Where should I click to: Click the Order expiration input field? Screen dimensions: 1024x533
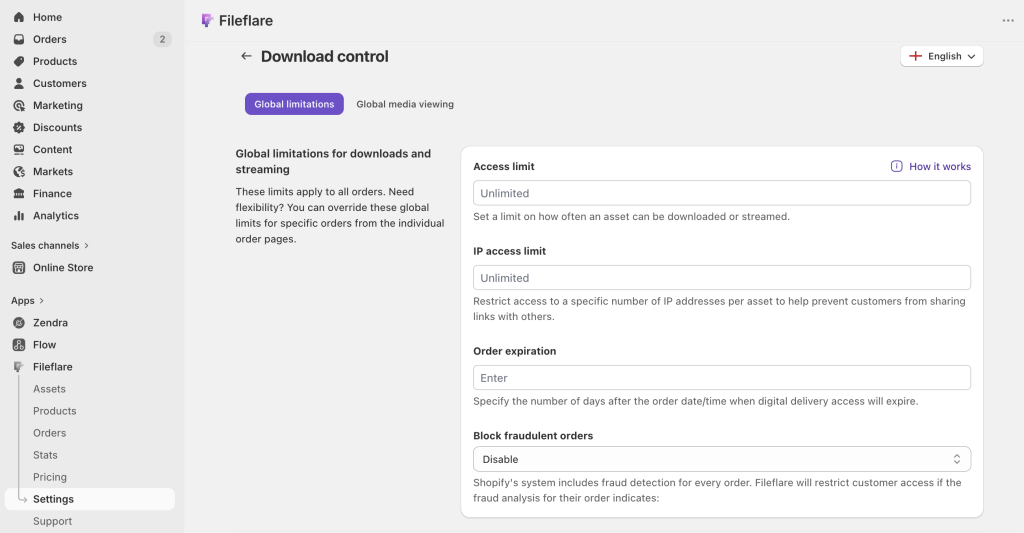point(722,378)
